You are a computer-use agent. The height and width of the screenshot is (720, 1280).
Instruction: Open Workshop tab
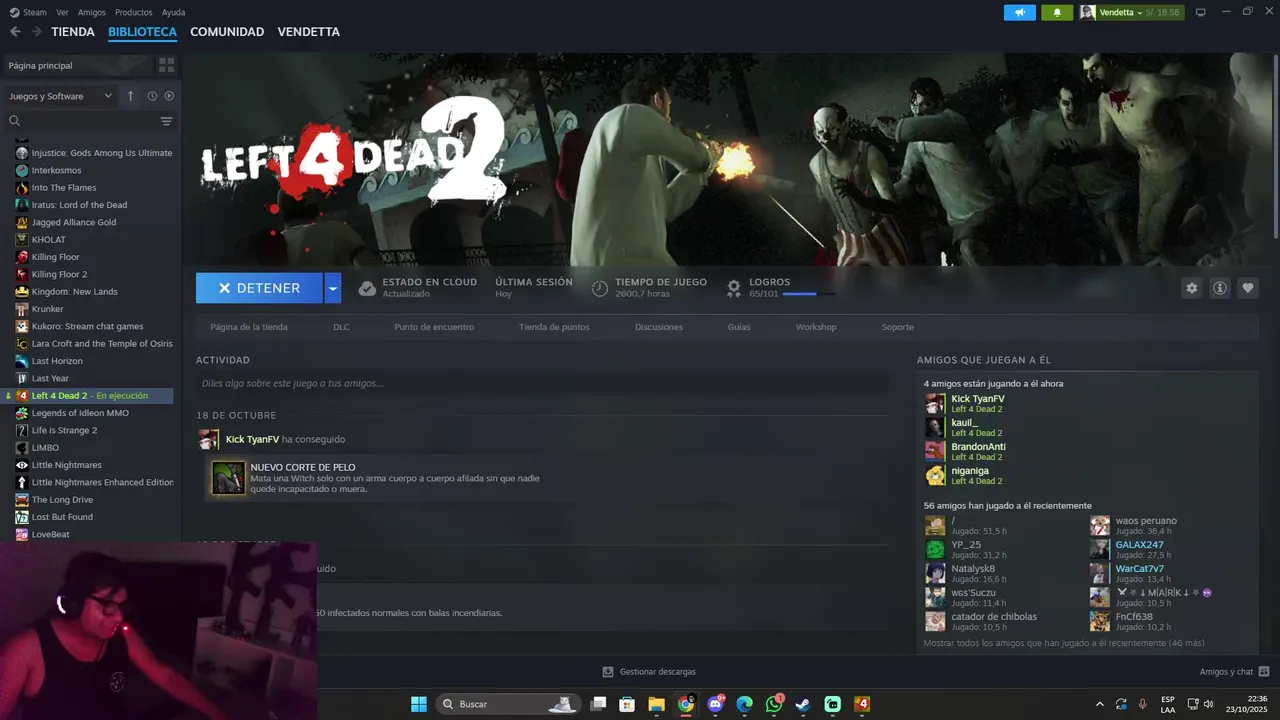click(816, 327)
